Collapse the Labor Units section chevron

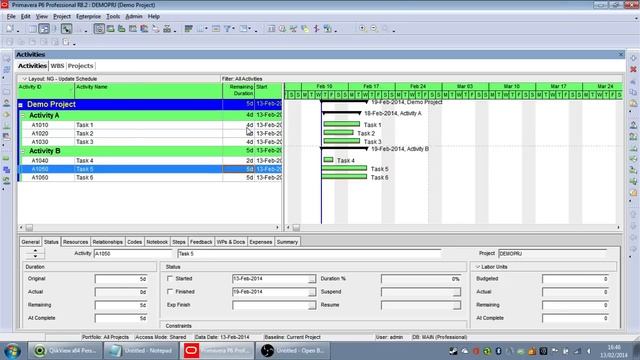(x=478, y=267)
